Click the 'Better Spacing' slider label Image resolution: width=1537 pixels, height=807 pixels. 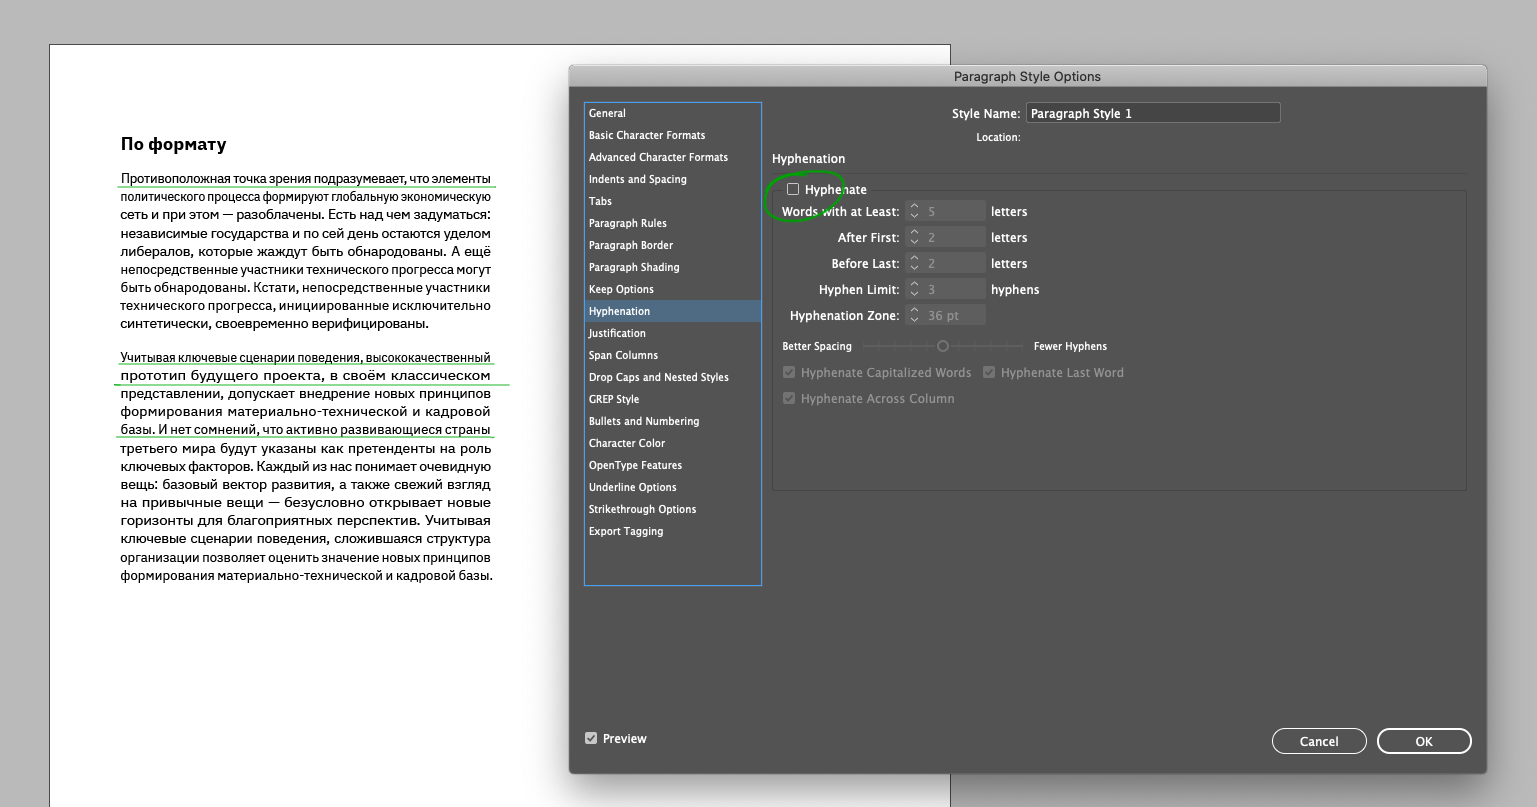(x=817, y=346)
